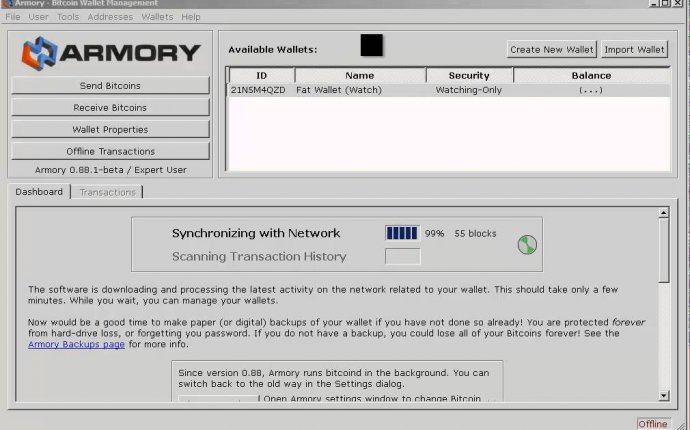Click the Armory logo icon
The width and height of the screenshot is (690, 430).
[40, 53]
